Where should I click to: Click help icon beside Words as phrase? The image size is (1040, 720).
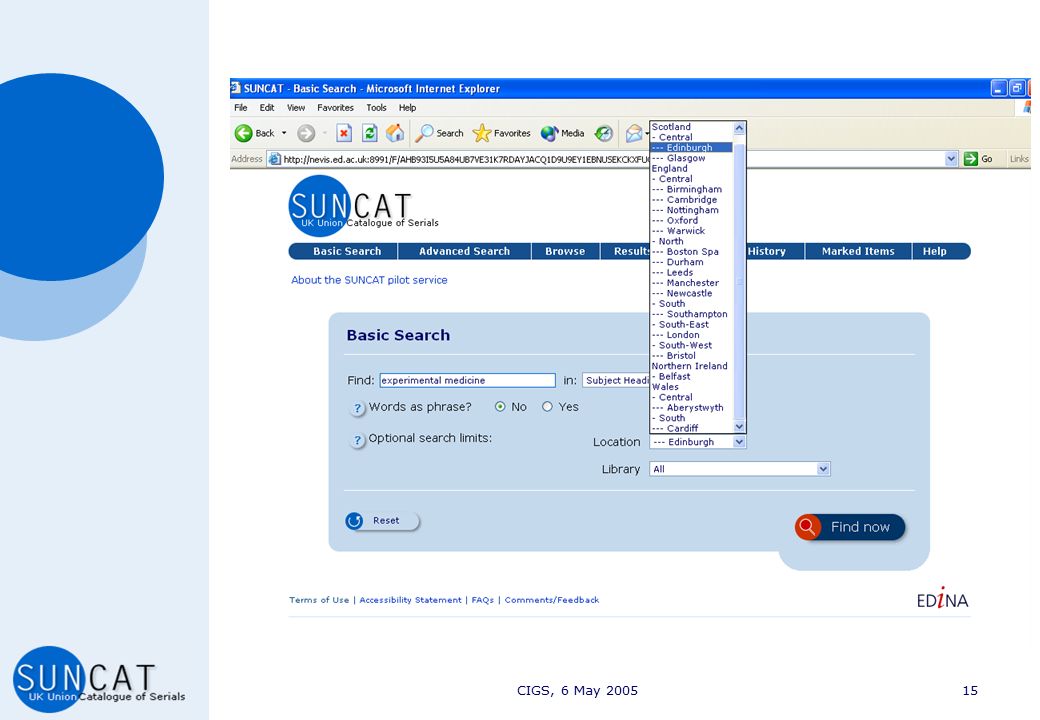pyautogui.click(x=358, y=408)
